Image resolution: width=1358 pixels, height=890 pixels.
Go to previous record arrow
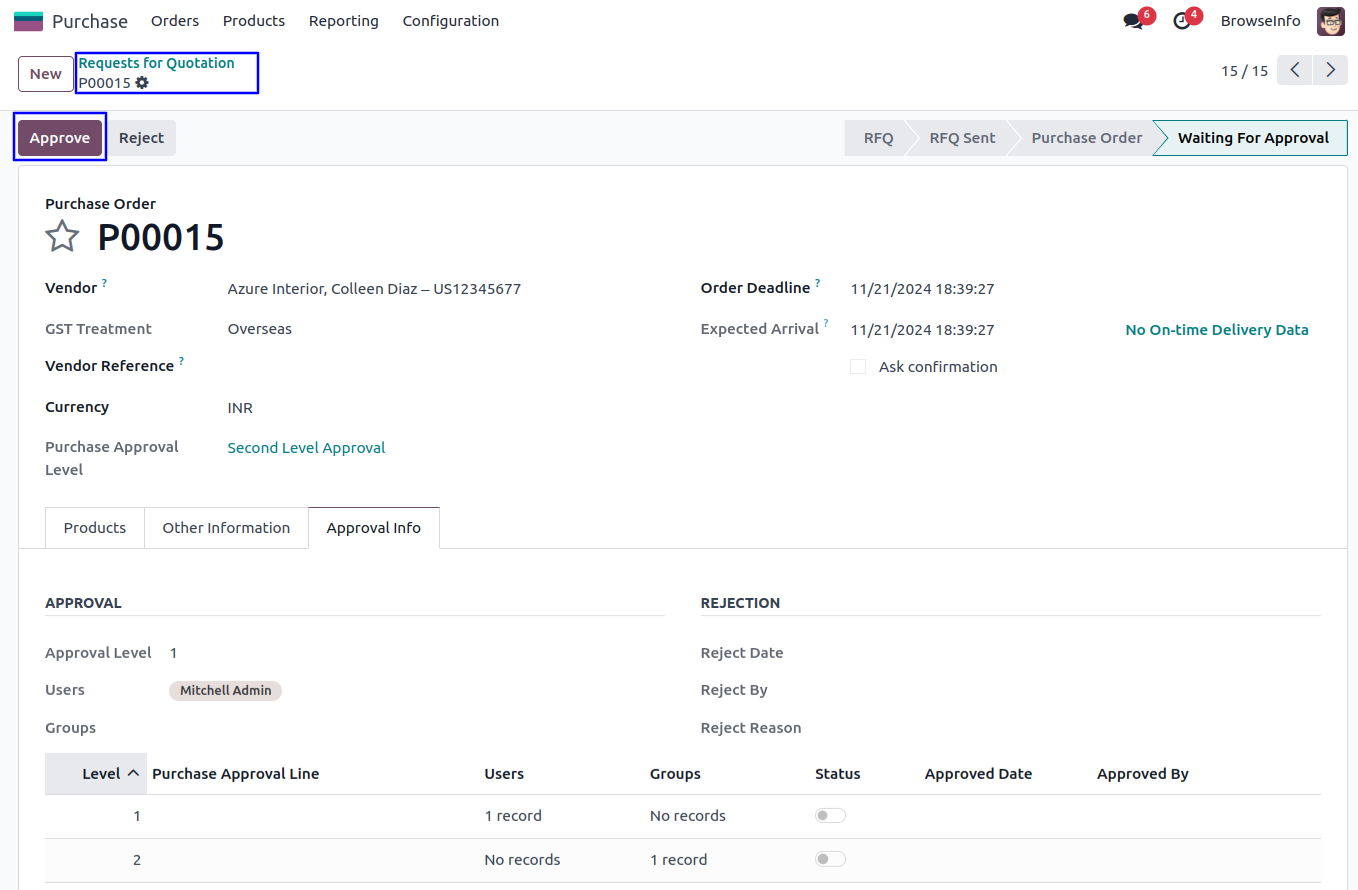1295,70
